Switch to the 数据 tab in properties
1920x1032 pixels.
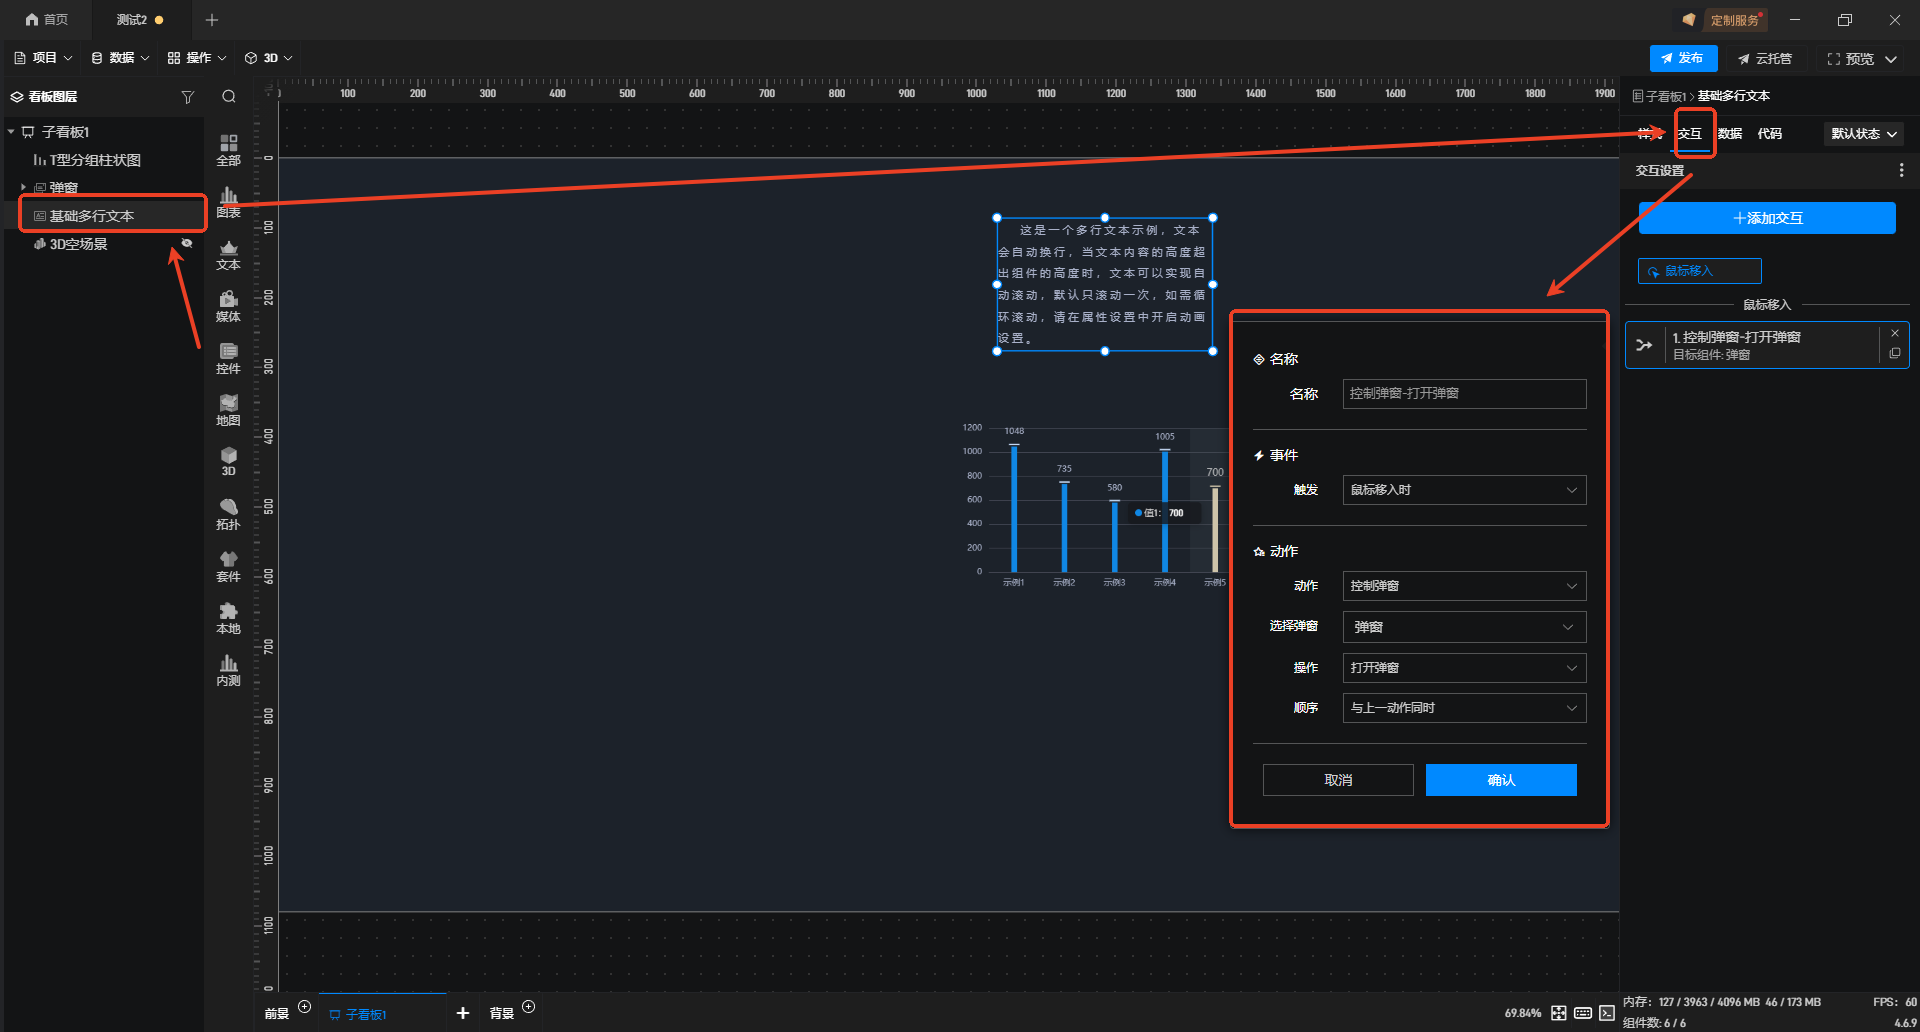[x=1729, y=134]
